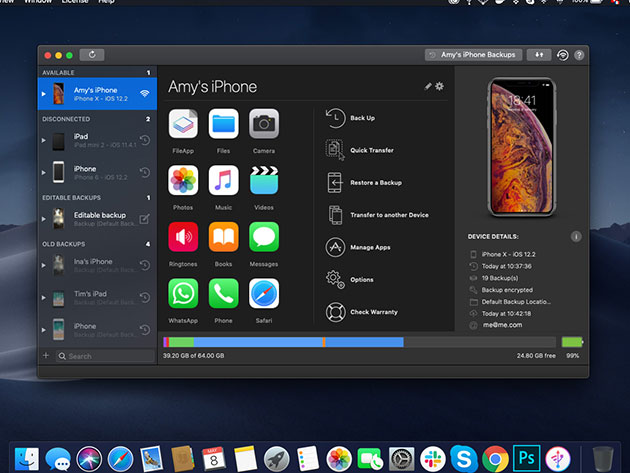Expand the Editable backup entry
This screenshot has height=473, width=630.
coord(43,219)
